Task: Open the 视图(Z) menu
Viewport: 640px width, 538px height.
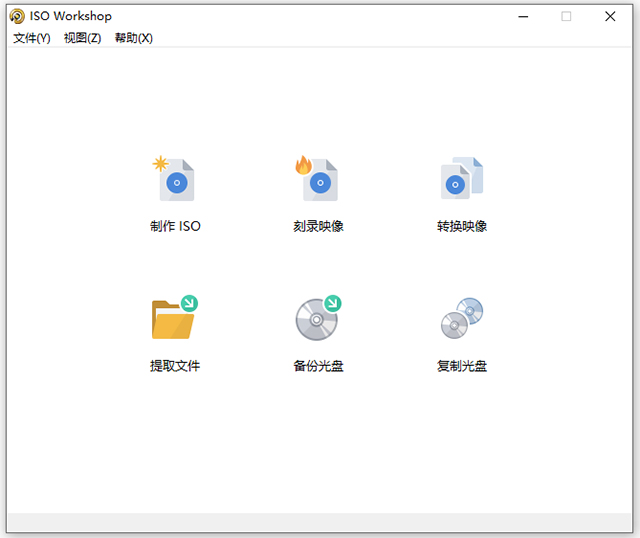Action: click(x=82, y=38)
